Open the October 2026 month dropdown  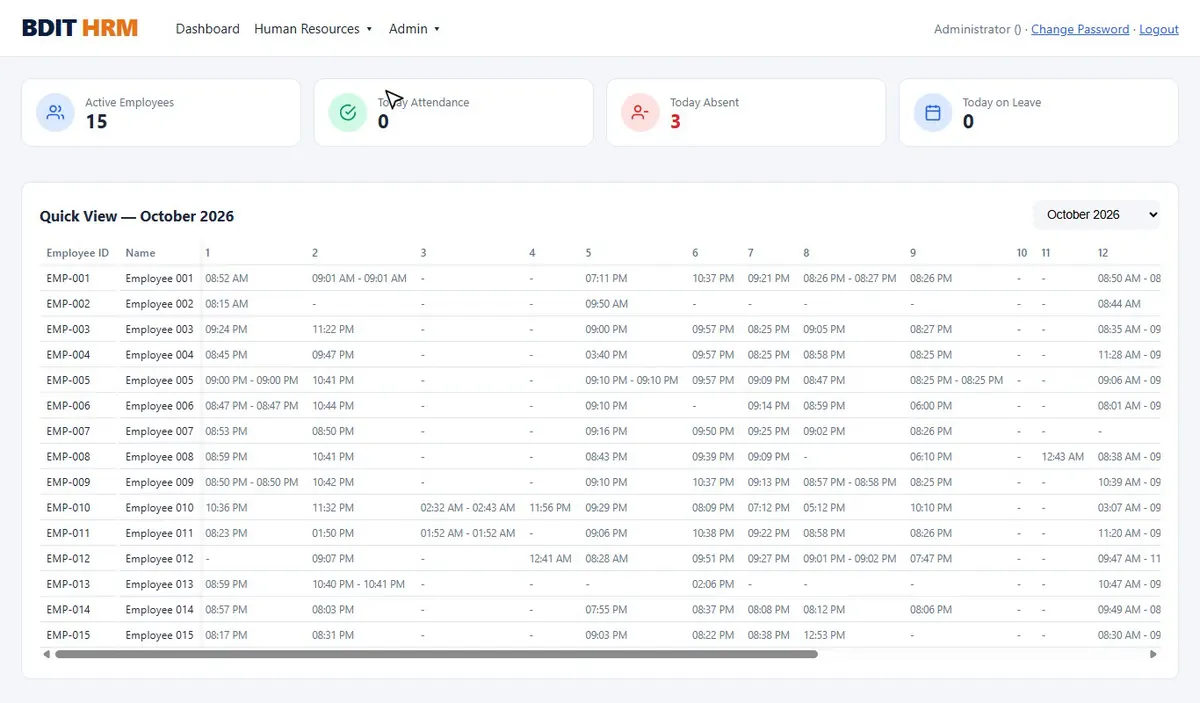(1097, 215)
